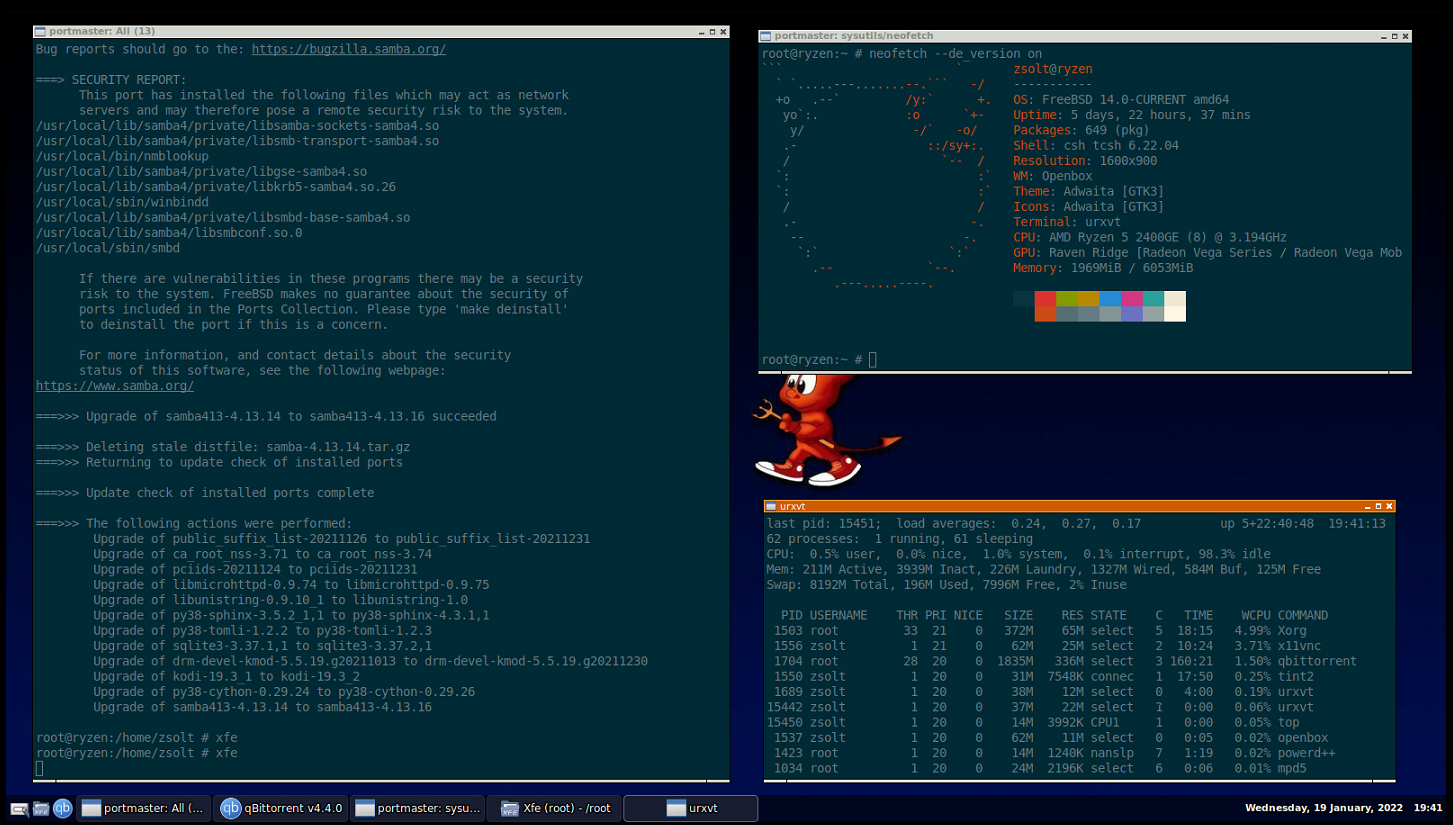Click the 'Memory: 1969MiB / 6053MiB' line
The height and width of the screenshot is (825, 1453).
(x=1103, y=268)
